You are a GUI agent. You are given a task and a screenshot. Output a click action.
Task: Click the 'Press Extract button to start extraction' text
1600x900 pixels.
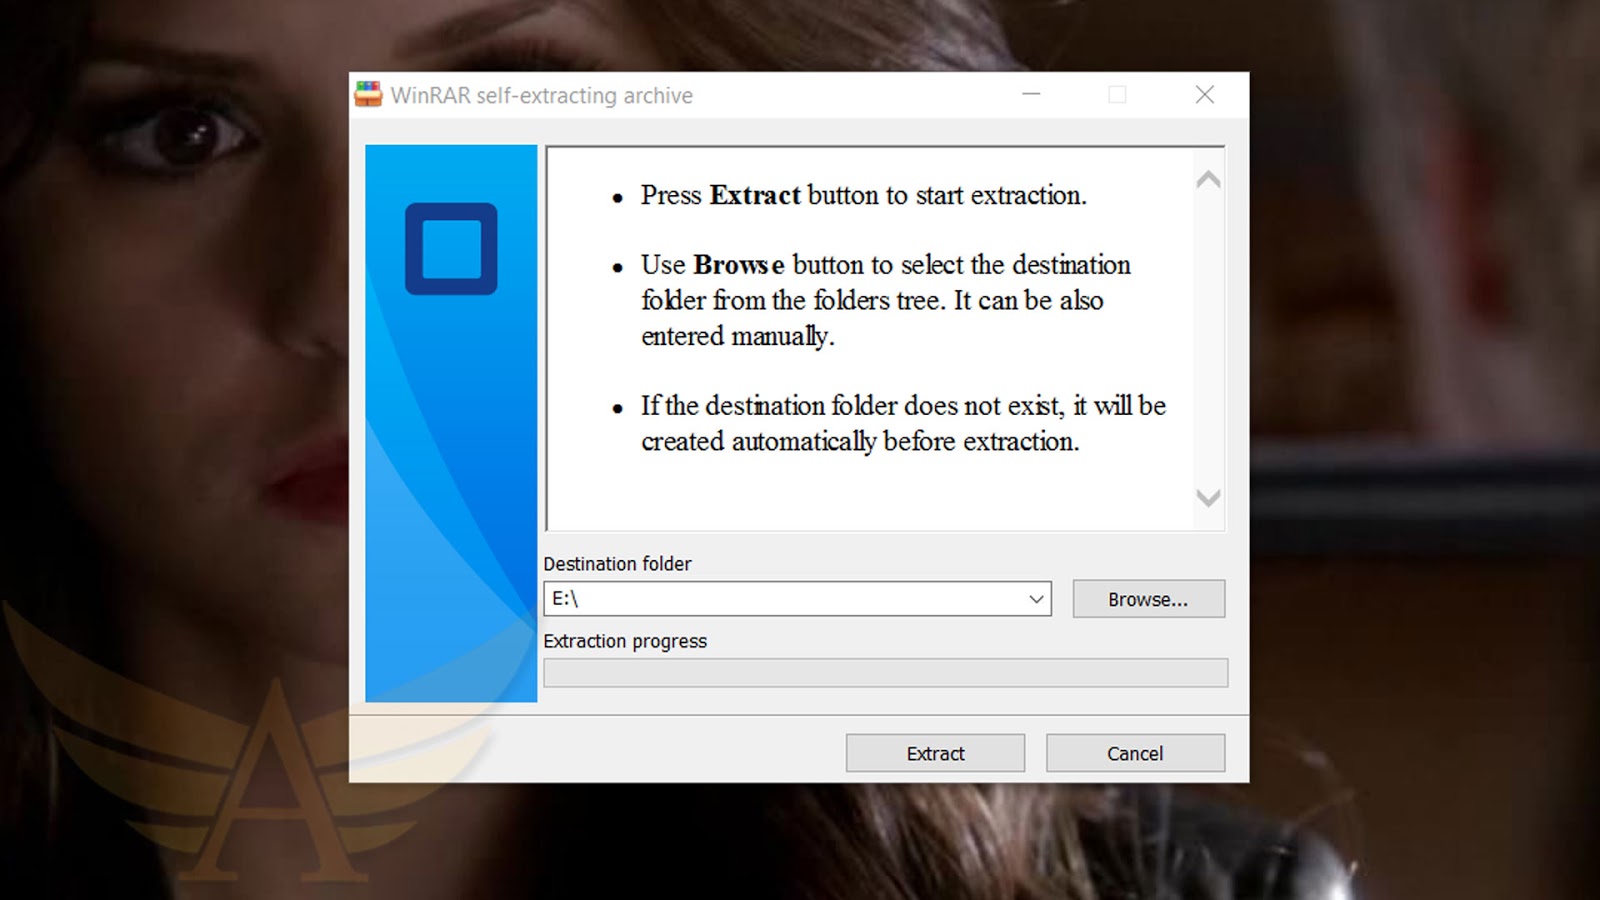point(864,195)
